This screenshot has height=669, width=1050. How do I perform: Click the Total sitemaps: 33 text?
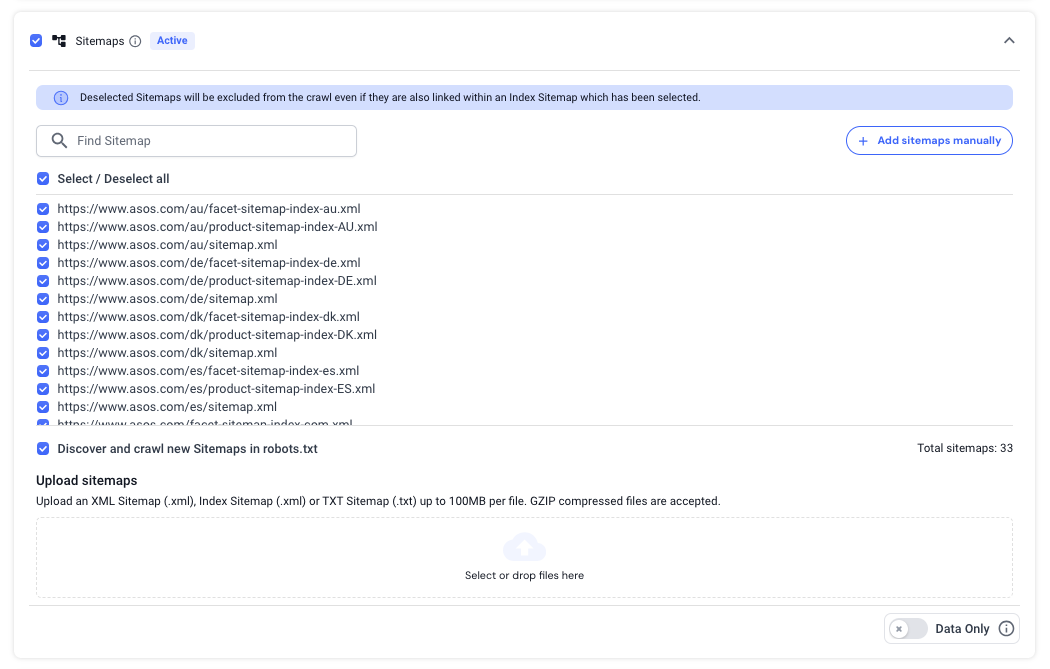click(x=965, y=449)
